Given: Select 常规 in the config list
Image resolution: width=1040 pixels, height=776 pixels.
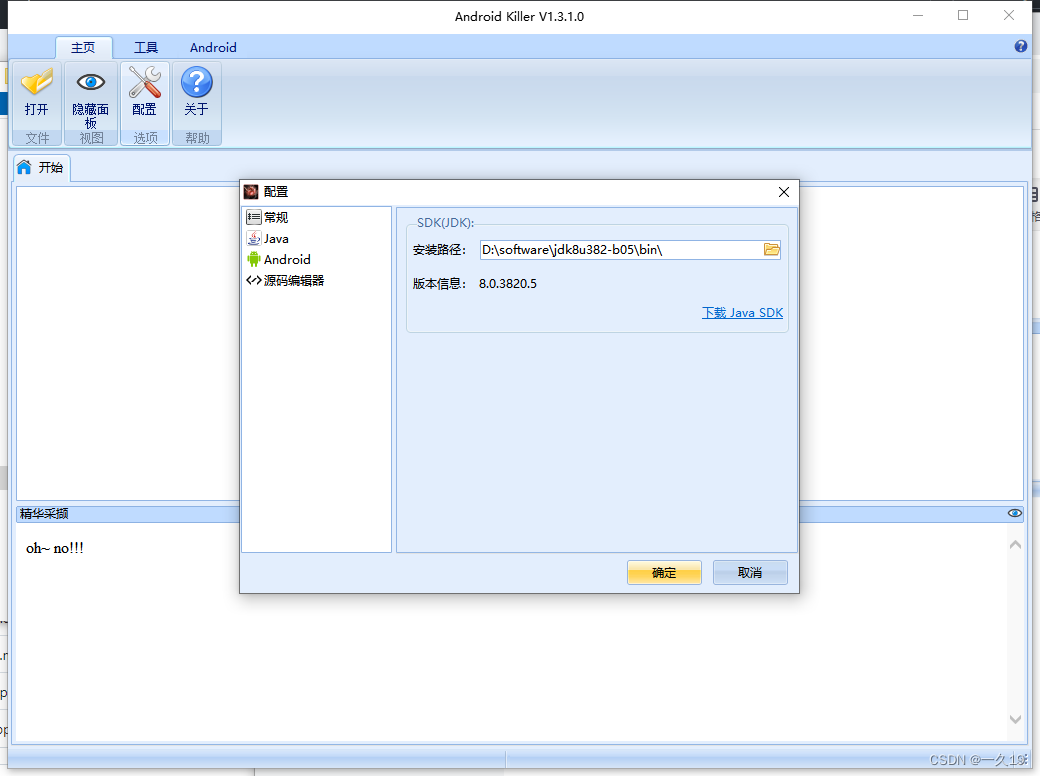Looking at the screenshot, I should coord(267,217).
